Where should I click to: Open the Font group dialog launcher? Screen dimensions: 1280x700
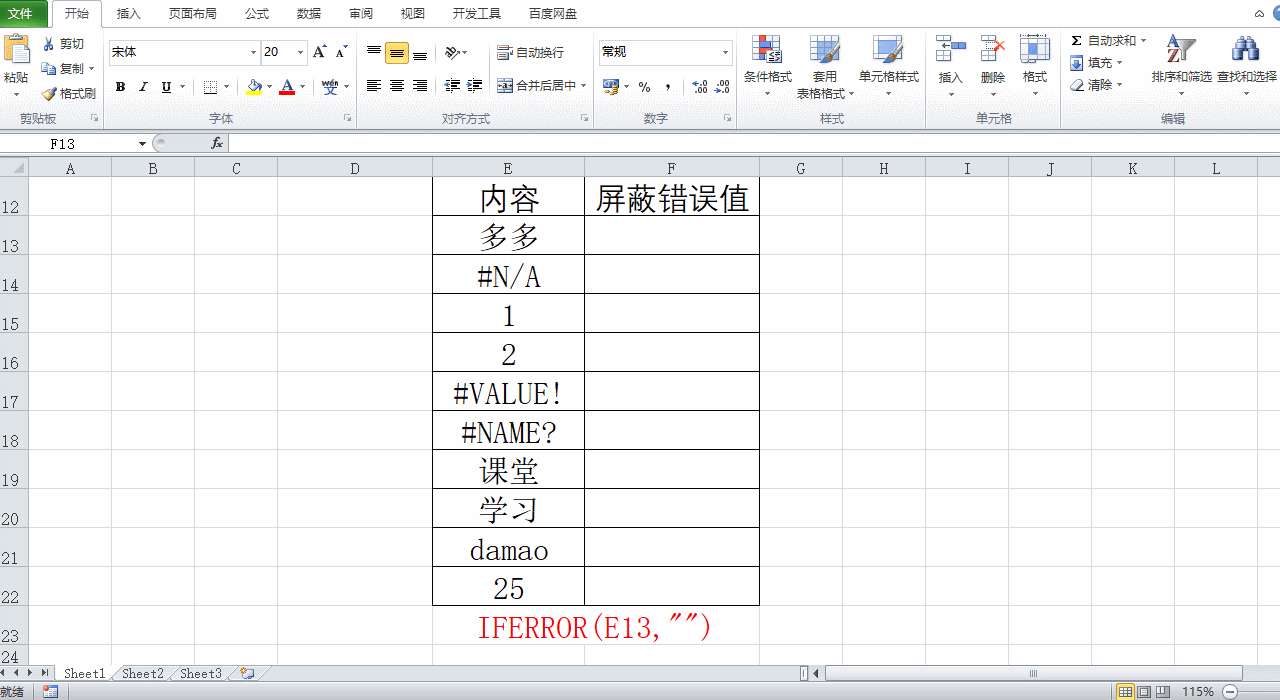coord(348,118)
